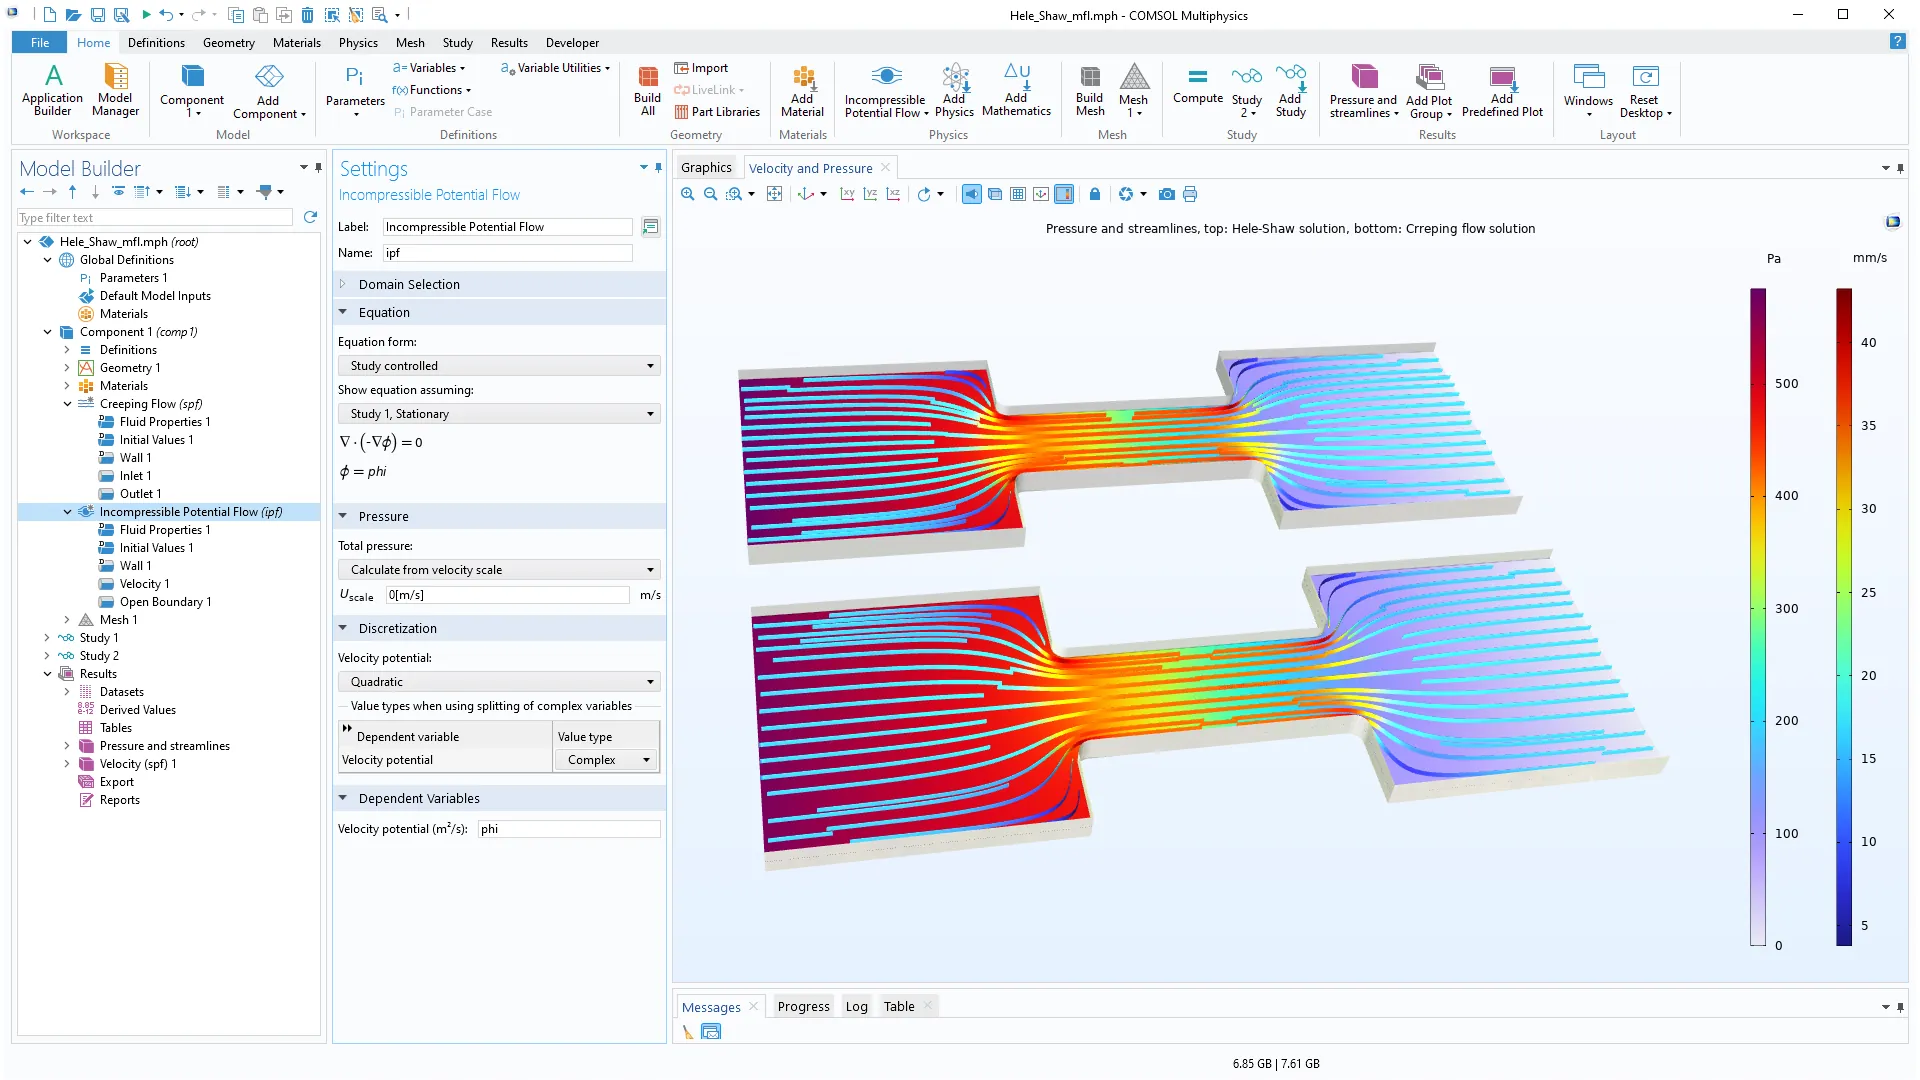Switch to the Log tab
The height and width of the screenshot is (1080, 1920).
[856, 1007]
